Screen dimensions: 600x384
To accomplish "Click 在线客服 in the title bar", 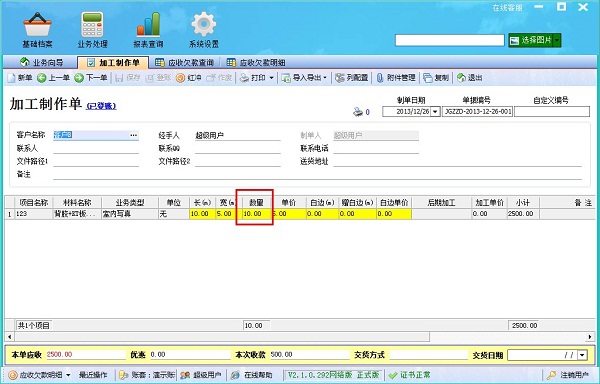I will click(x=507, y=7).
